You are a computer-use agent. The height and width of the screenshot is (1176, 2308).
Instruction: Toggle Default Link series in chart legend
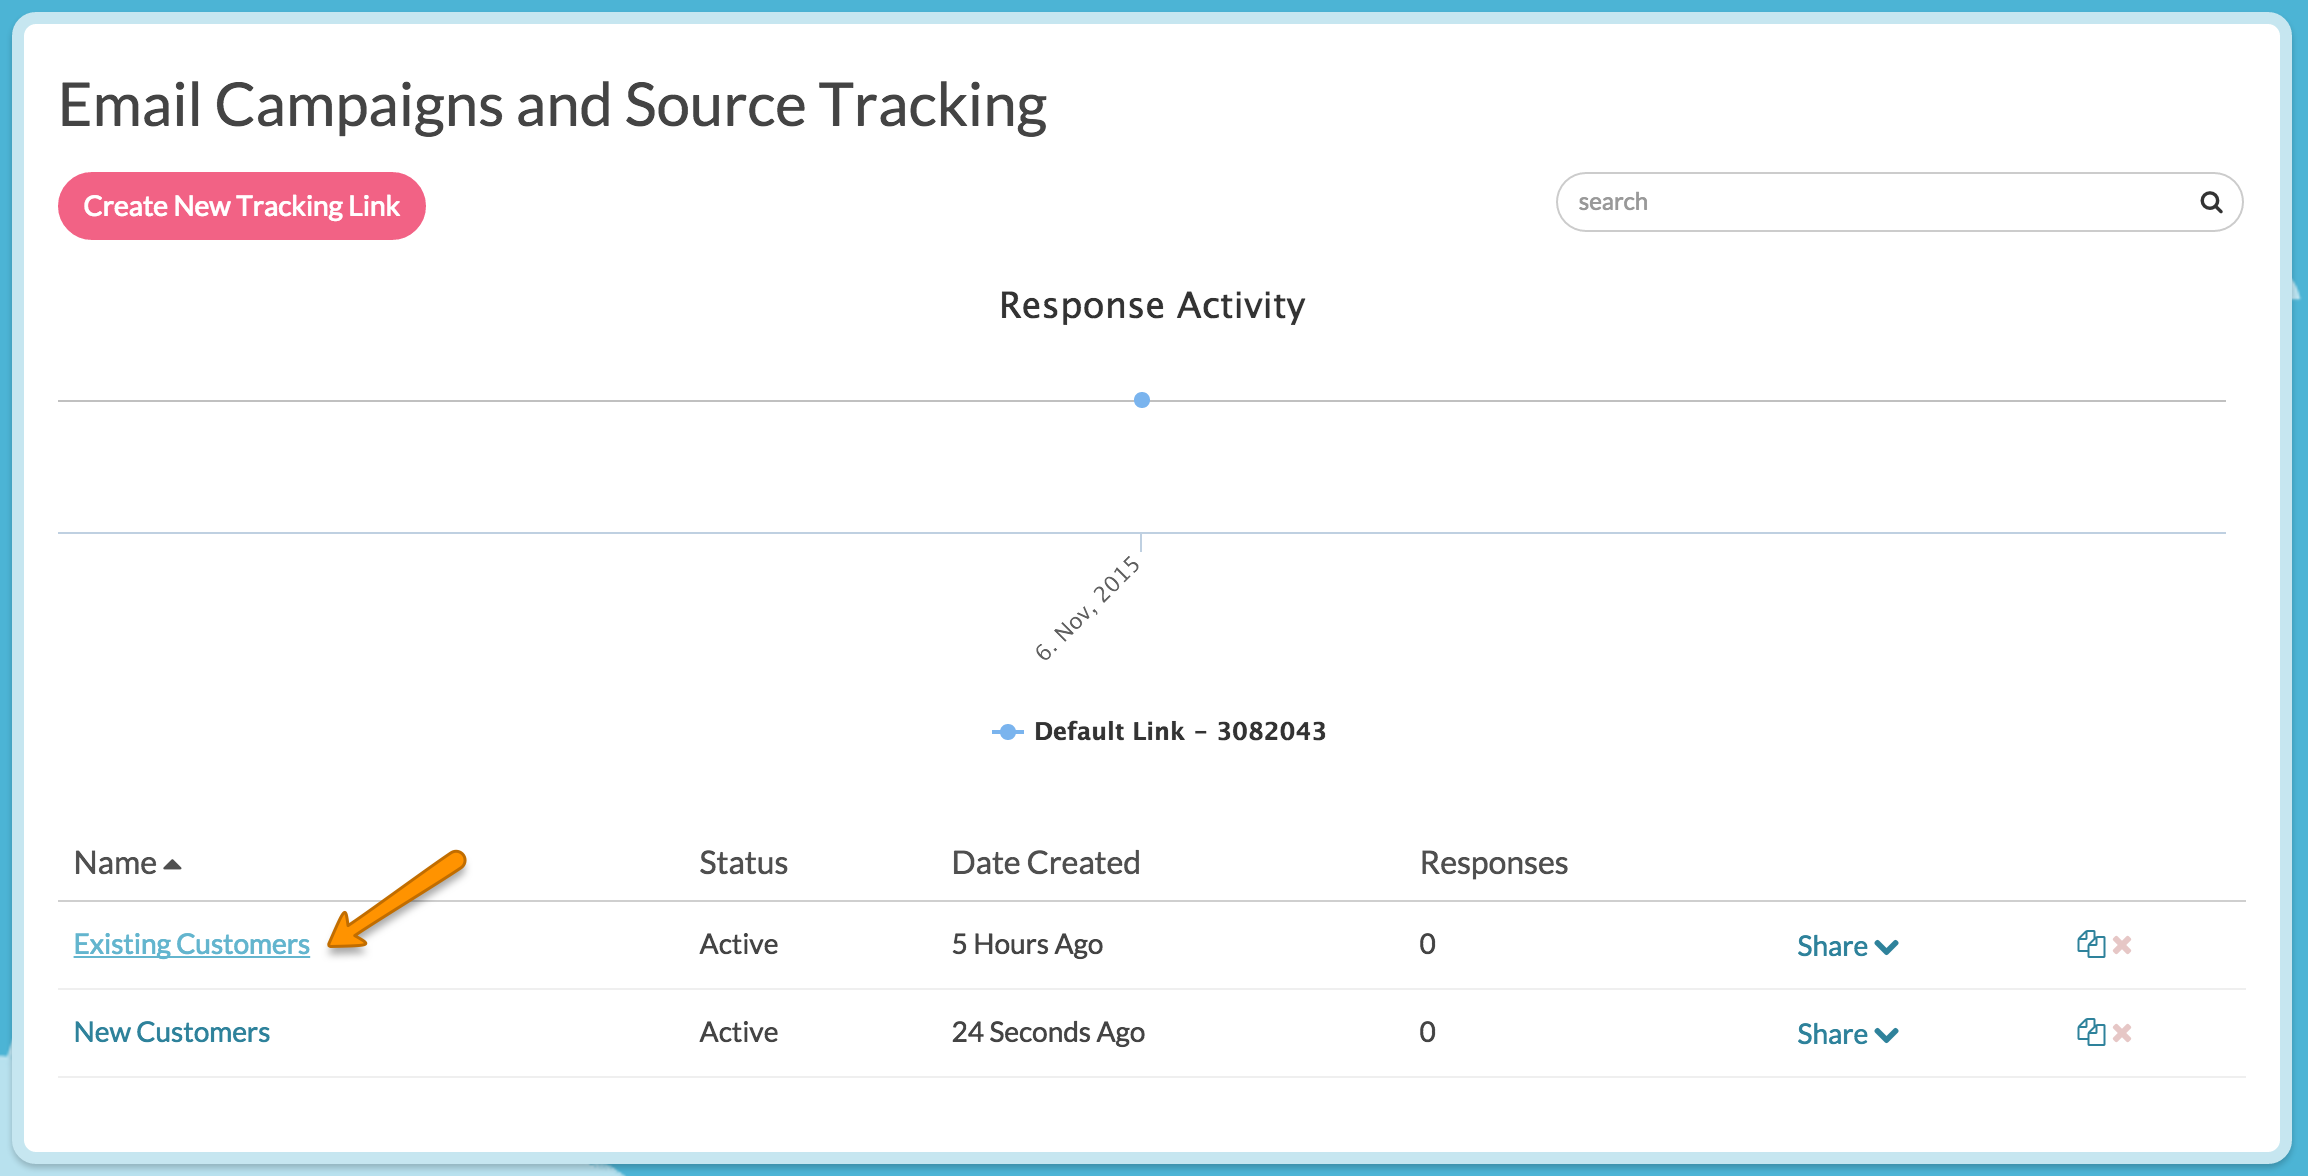click(x=1179, y=731)
